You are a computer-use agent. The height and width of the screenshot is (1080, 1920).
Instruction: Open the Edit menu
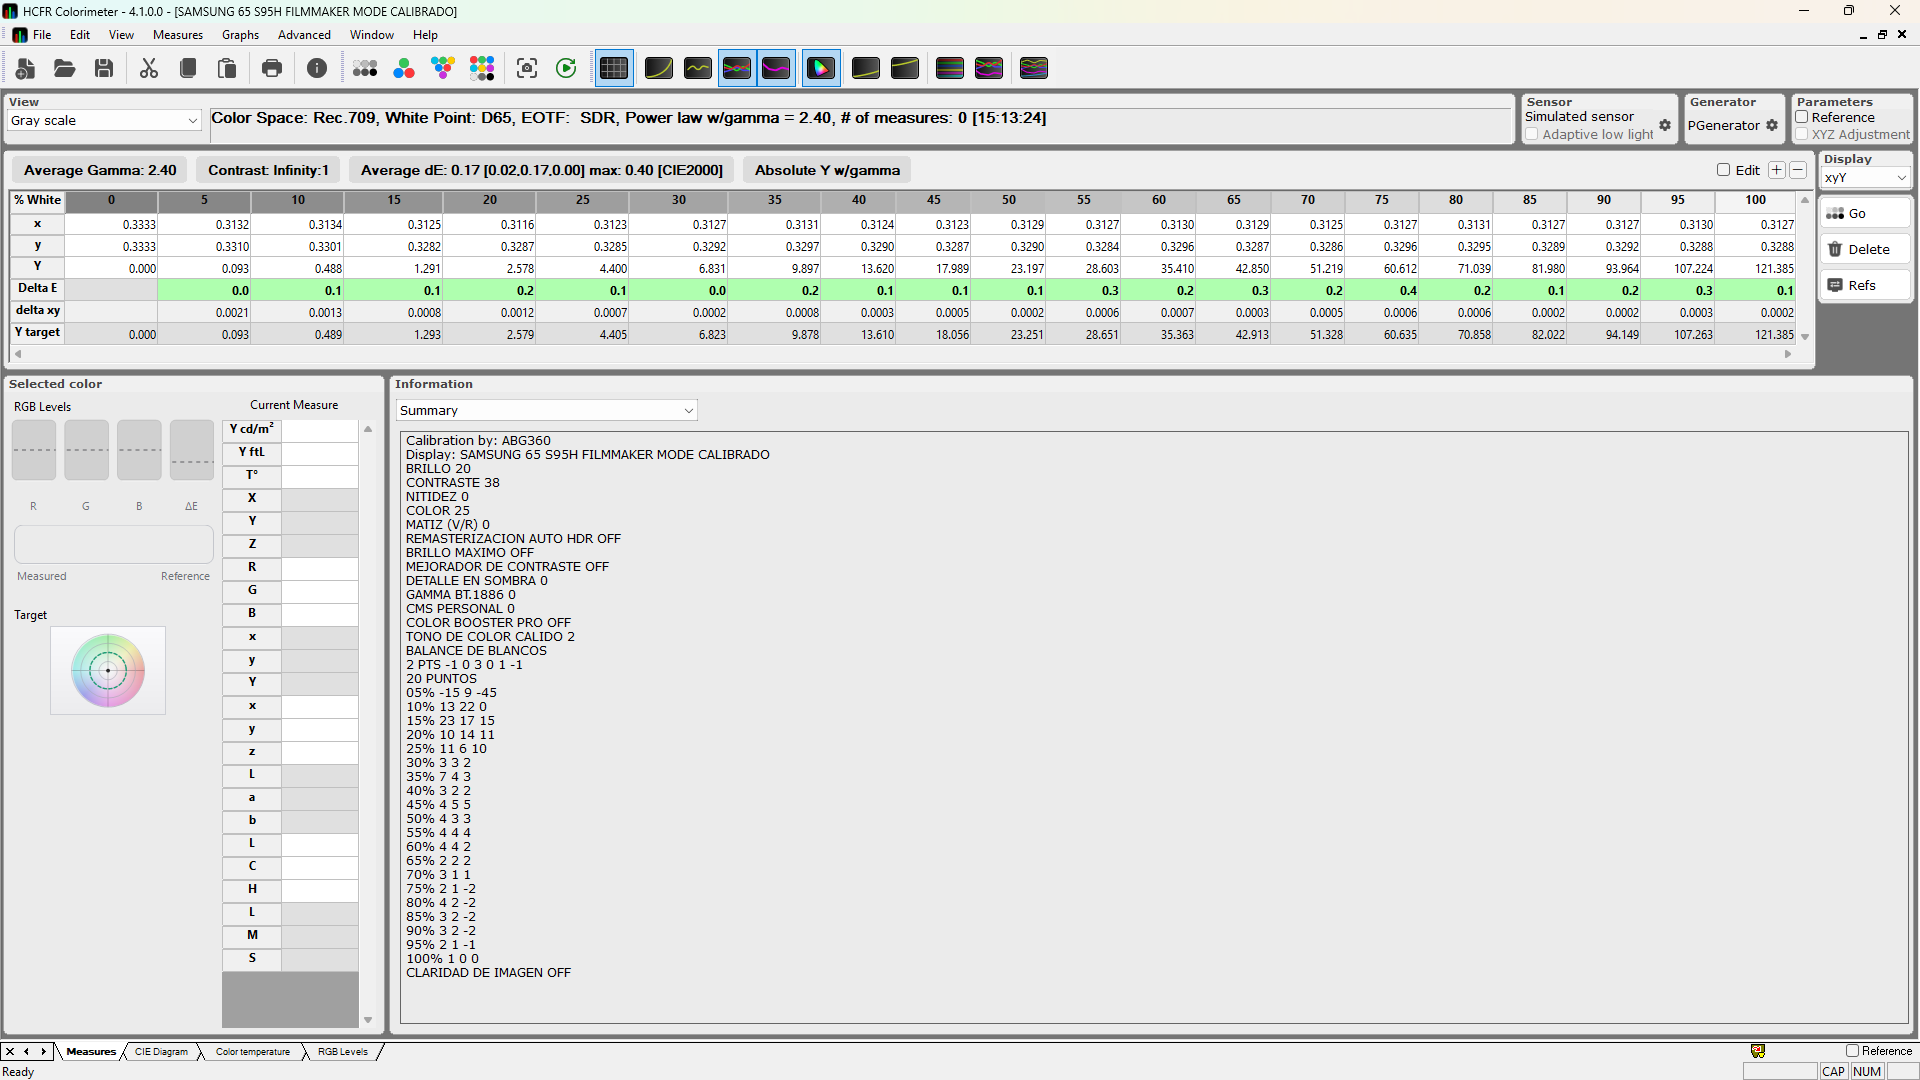(80, 34)
